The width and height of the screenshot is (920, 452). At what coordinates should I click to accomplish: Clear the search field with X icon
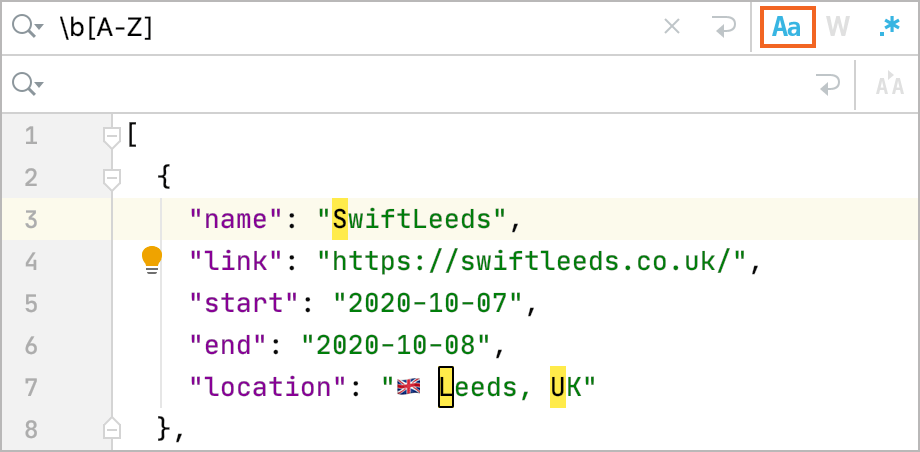tap(672, 26)
